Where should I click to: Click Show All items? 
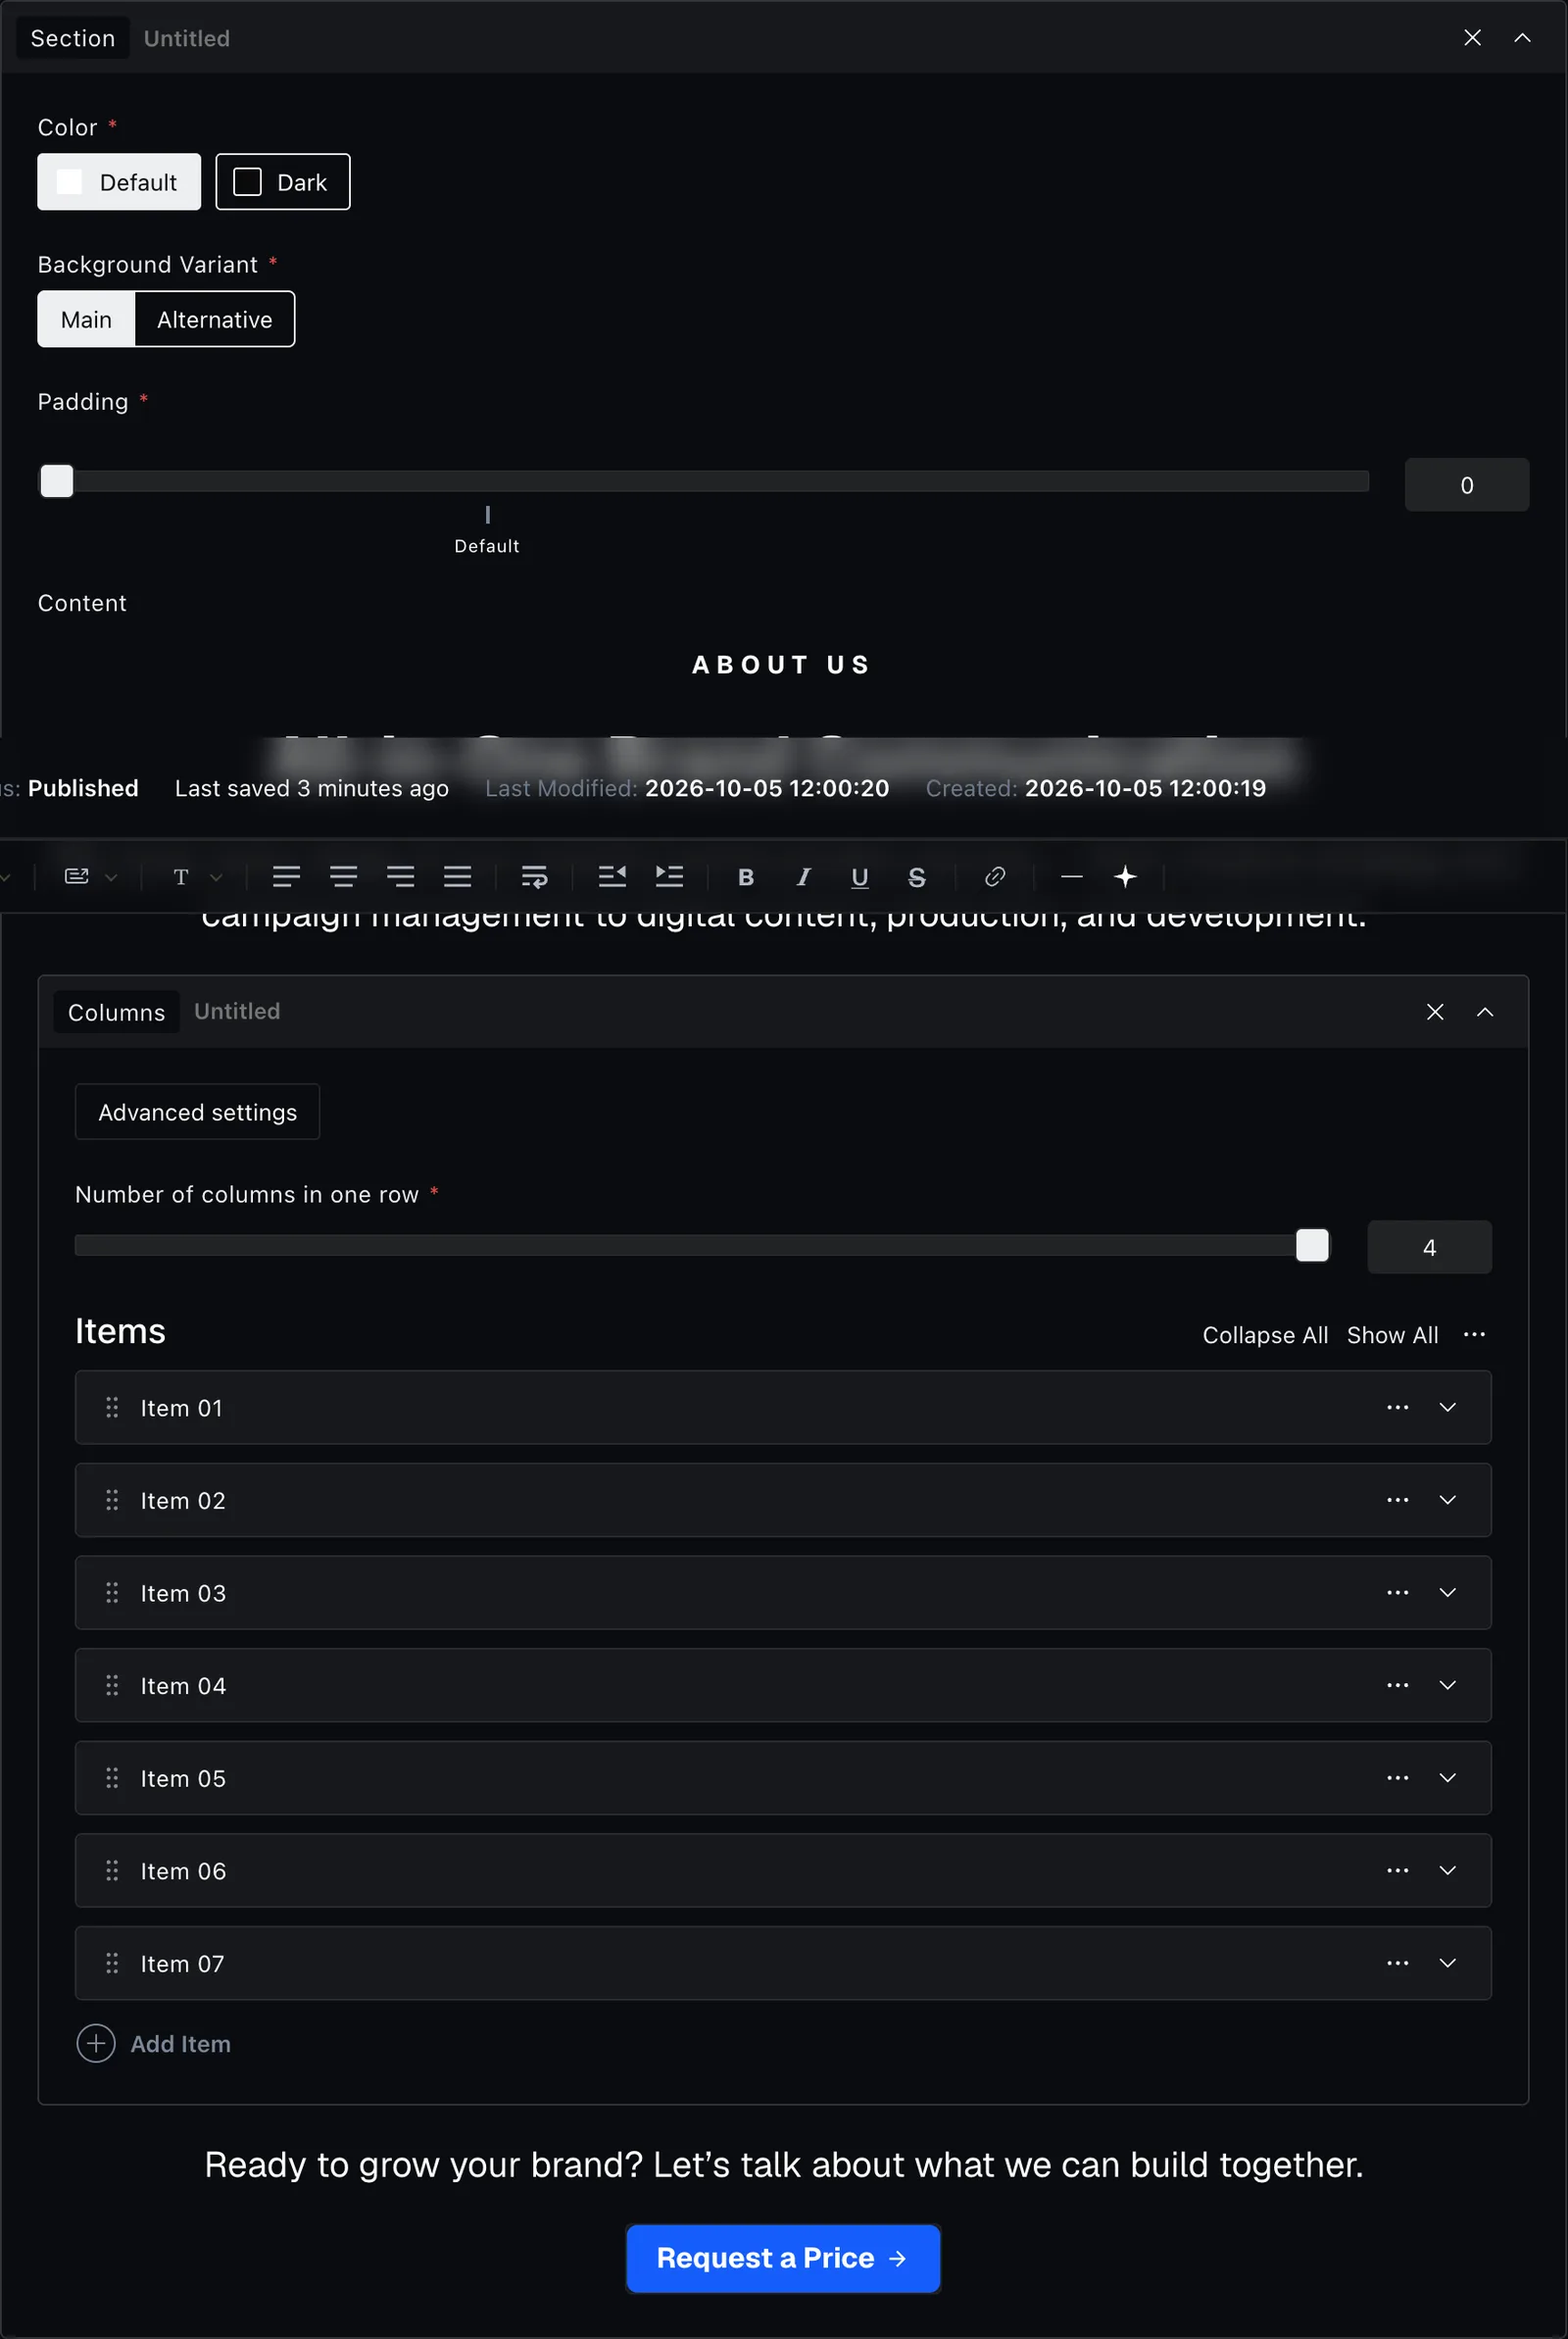1392,1335
